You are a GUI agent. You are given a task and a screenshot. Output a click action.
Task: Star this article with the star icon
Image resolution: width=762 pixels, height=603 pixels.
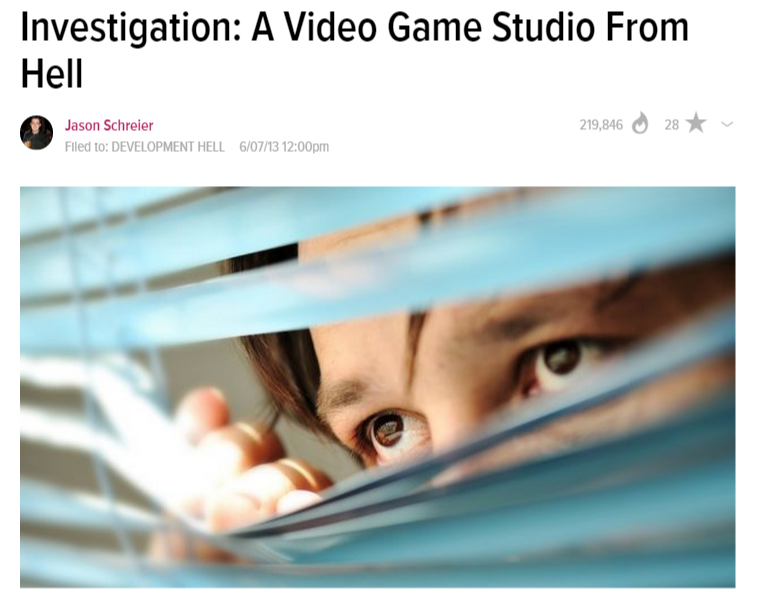pos(695,123)
